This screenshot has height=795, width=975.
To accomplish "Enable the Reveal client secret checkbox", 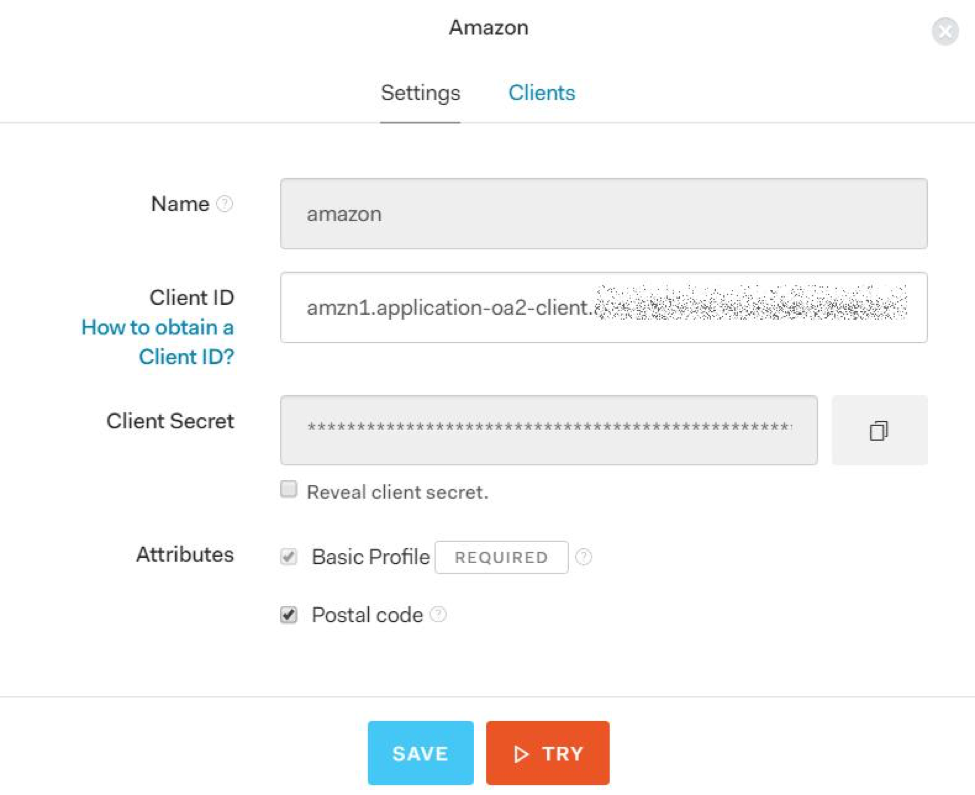I will [289, 490].
